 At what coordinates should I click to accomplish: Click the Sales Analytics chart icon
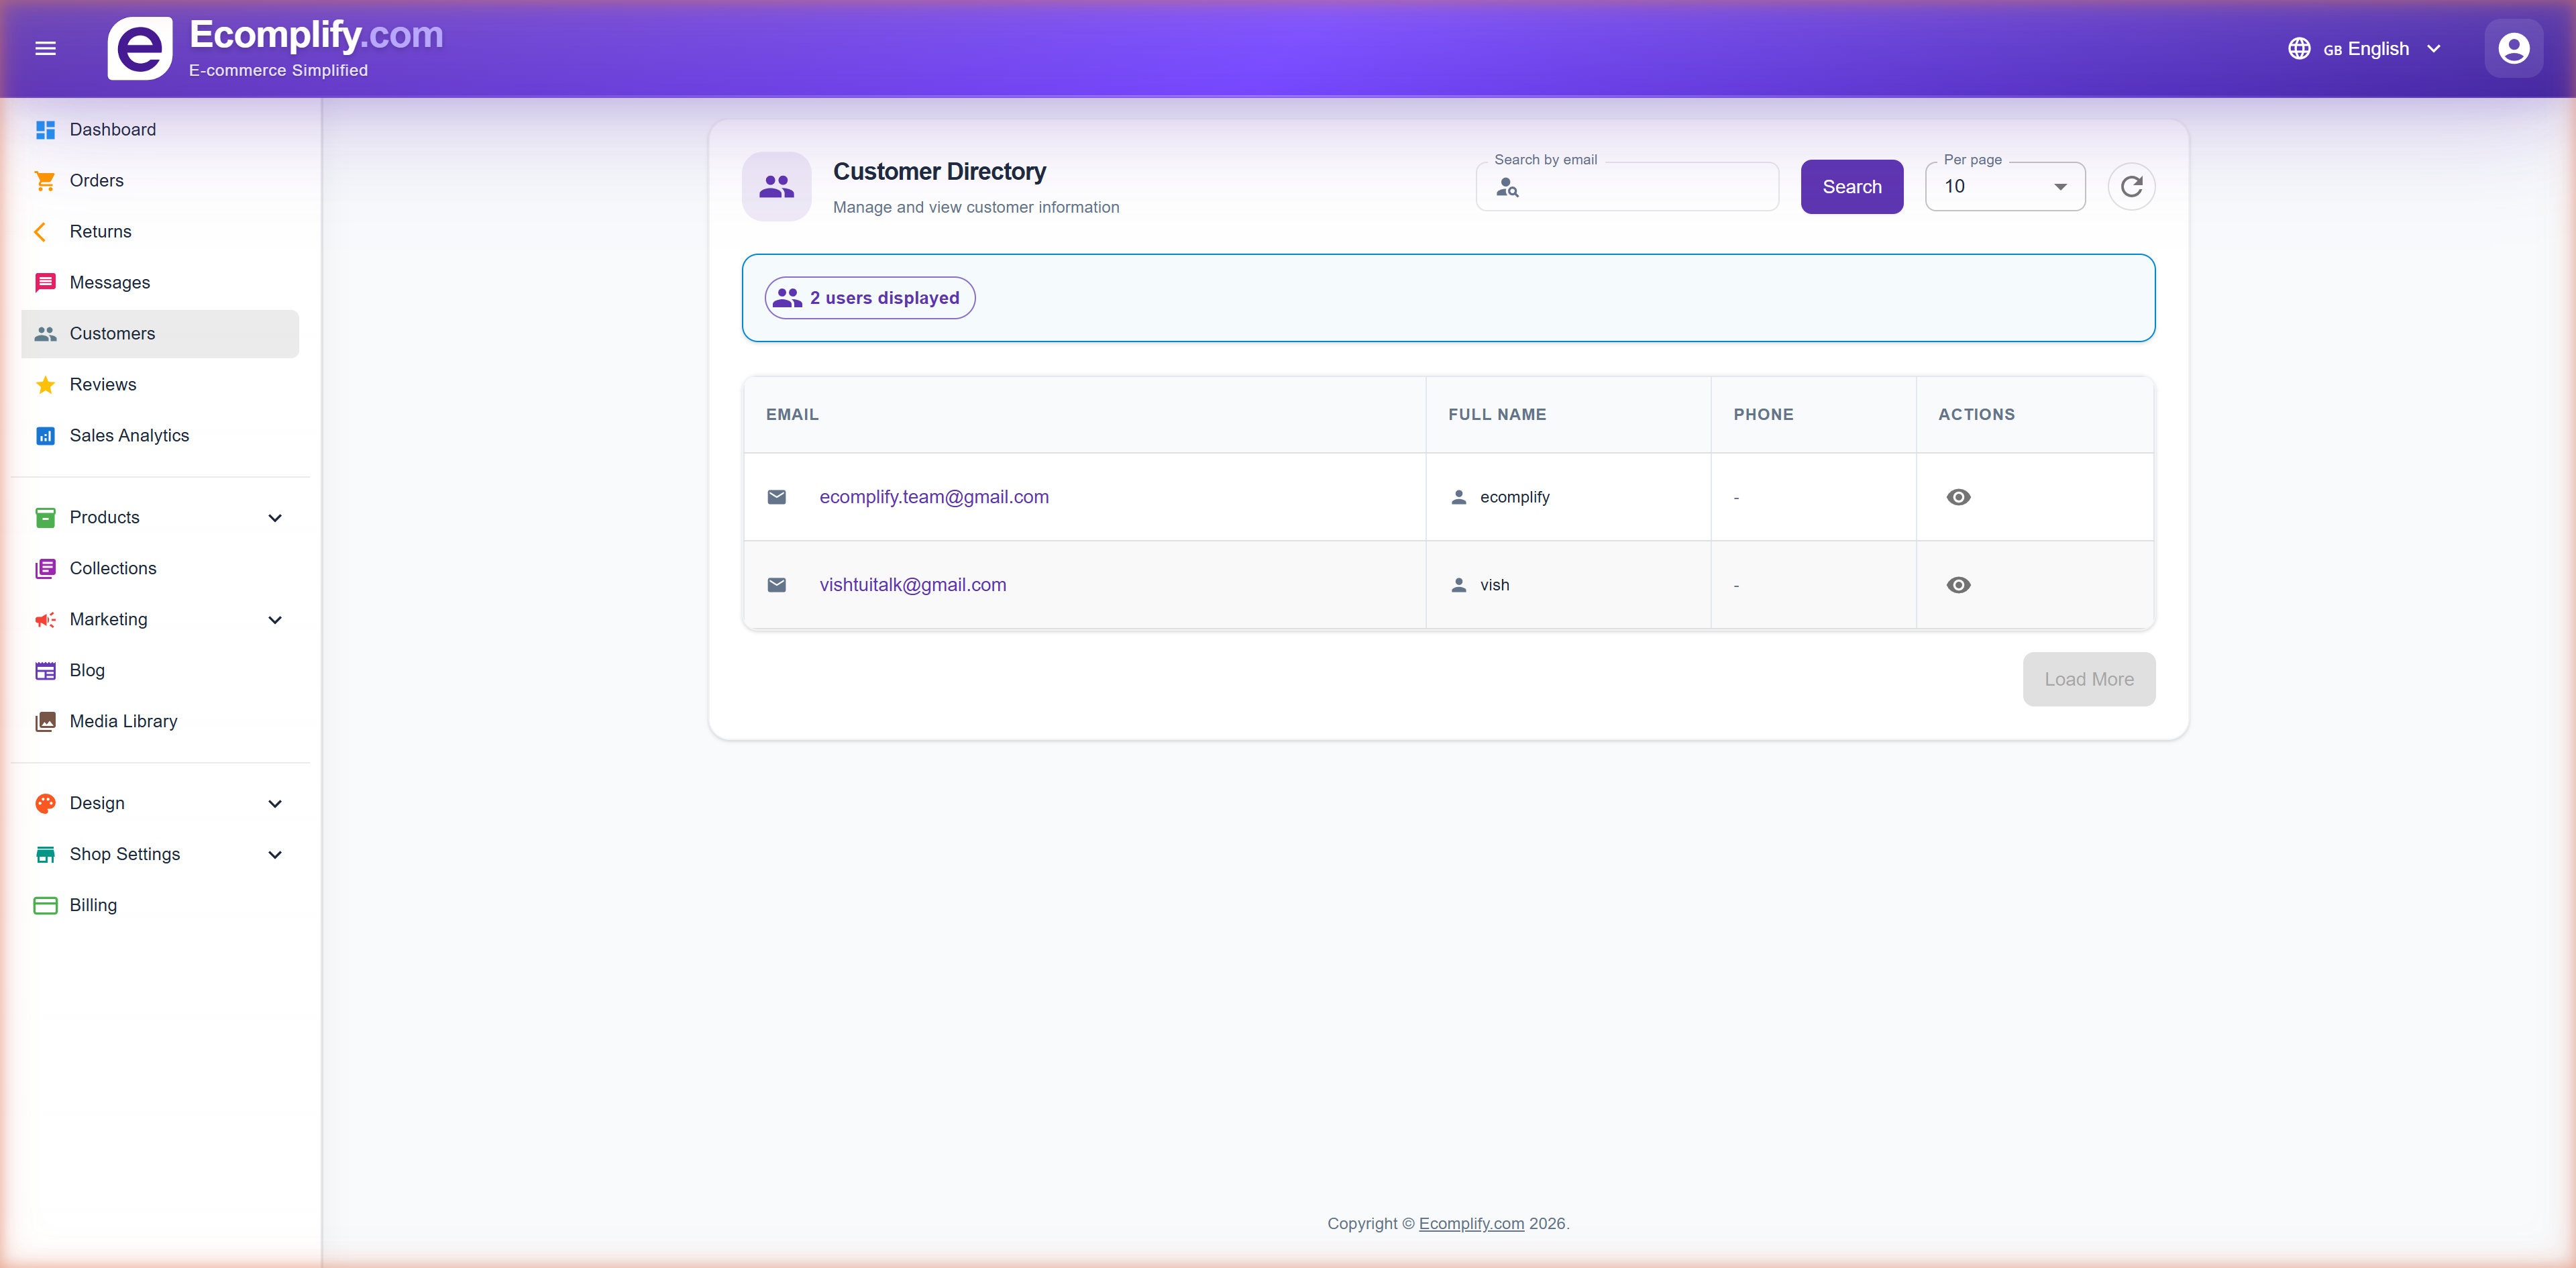pos(46,436)
